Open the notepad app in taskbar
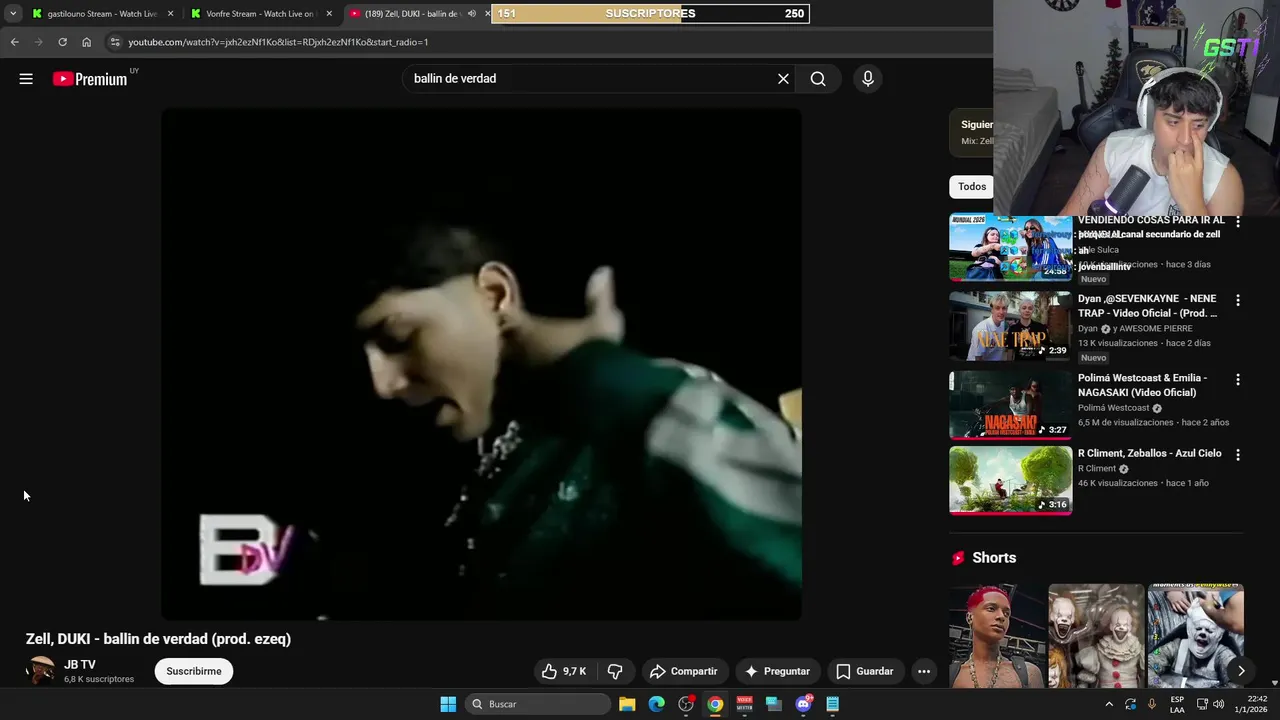1280x720 pixels. click(832, 704)
